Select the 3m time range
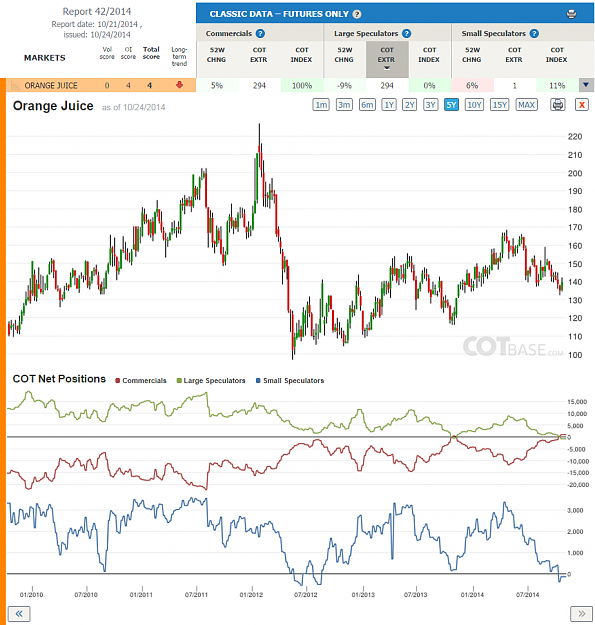Viewport: 595px width, 625px height. click(344, 105)
